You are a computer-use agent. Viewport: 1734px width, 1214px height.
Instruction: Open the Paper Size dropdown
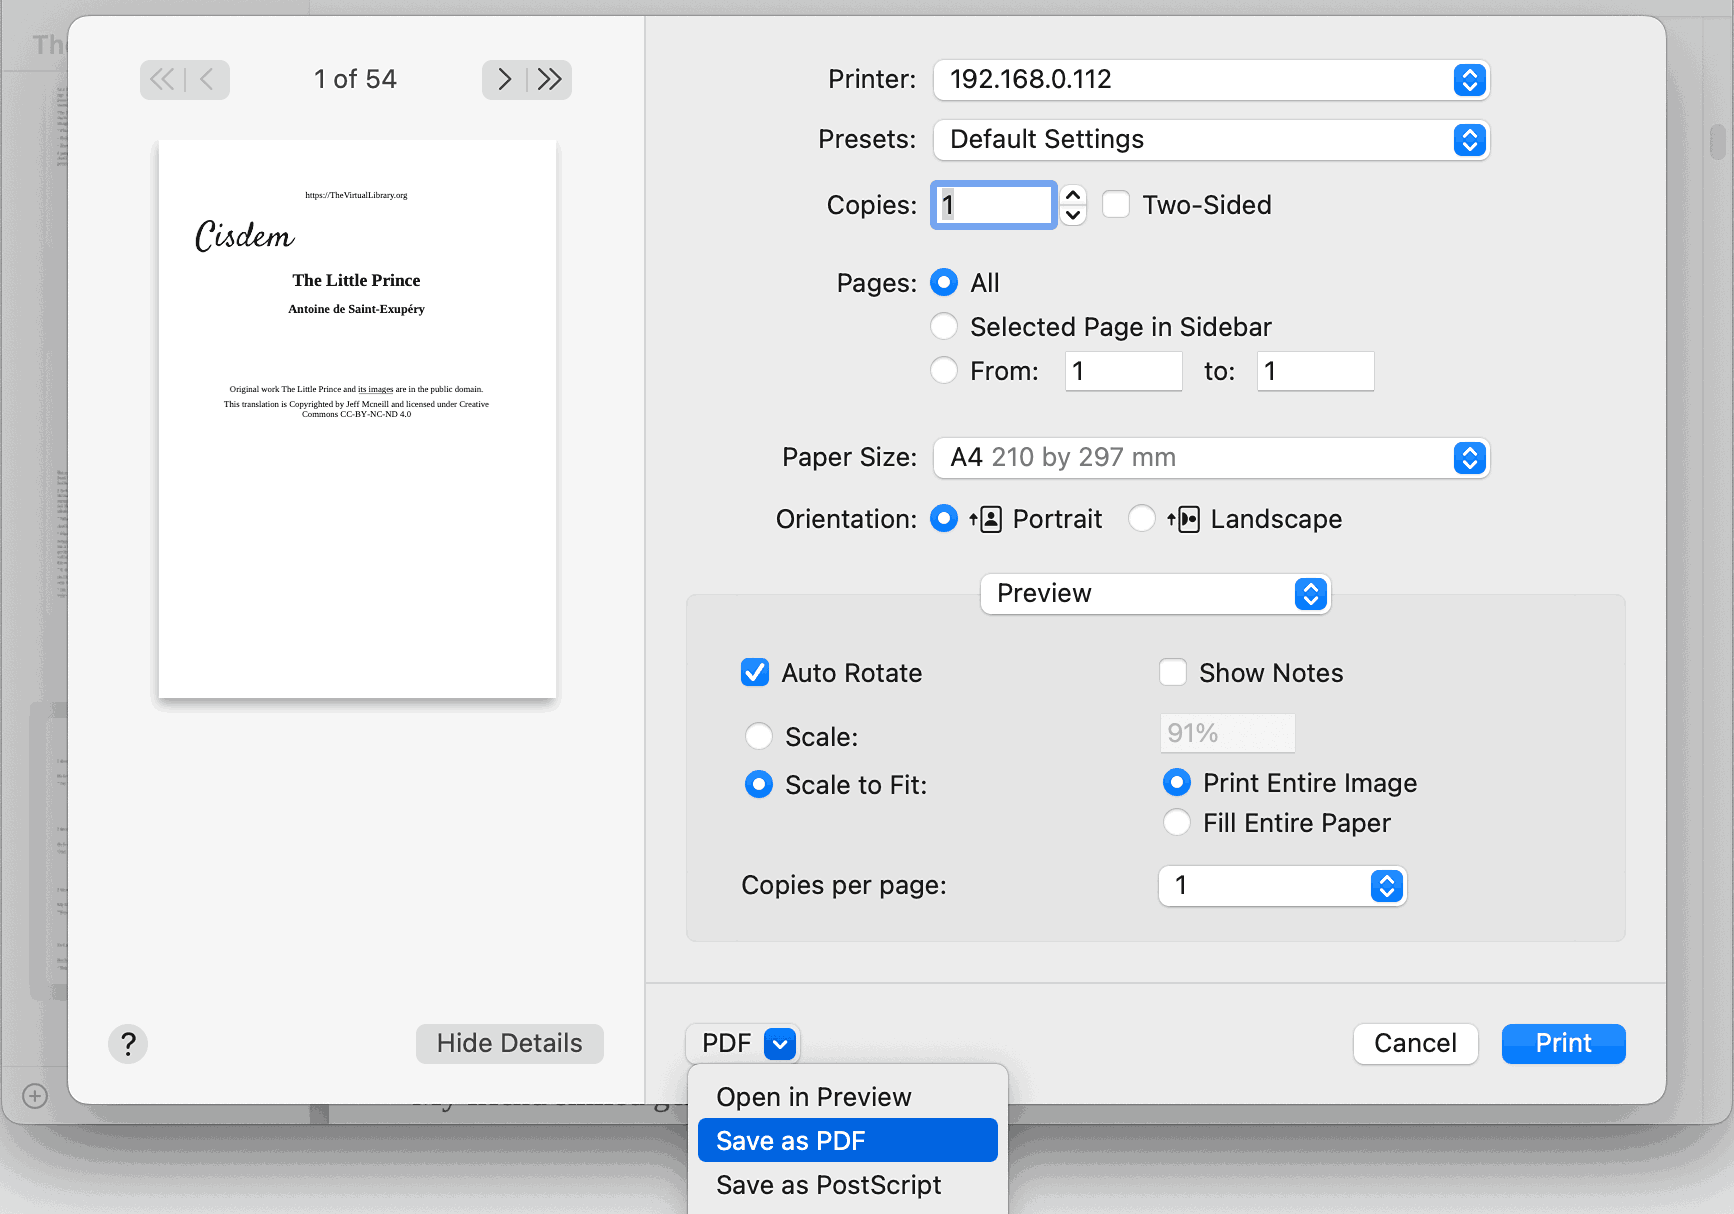pos(1211,458)
